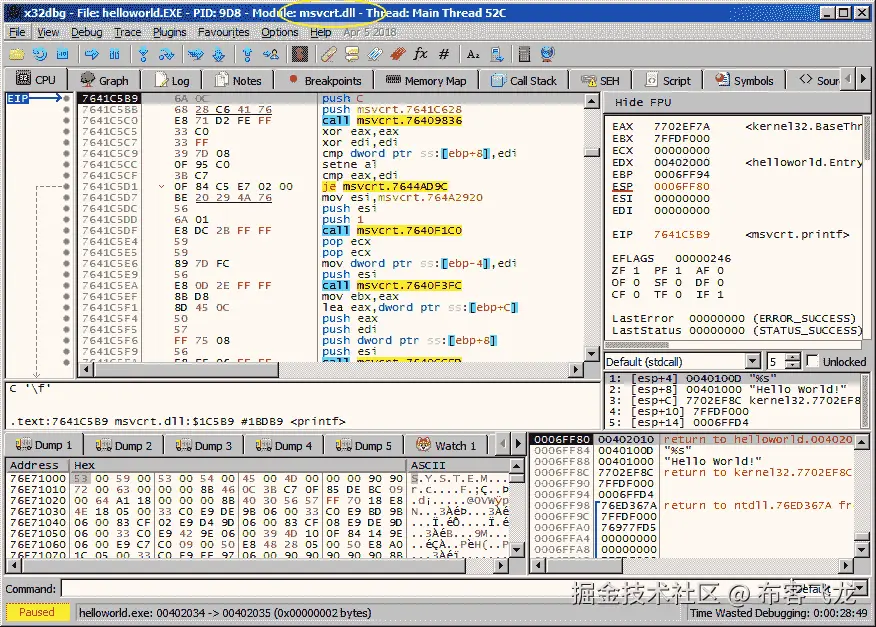Expand the Default (stdcall) calling convention dropdown
This screenshot has width=876, height=627.
tap(752, 361)
